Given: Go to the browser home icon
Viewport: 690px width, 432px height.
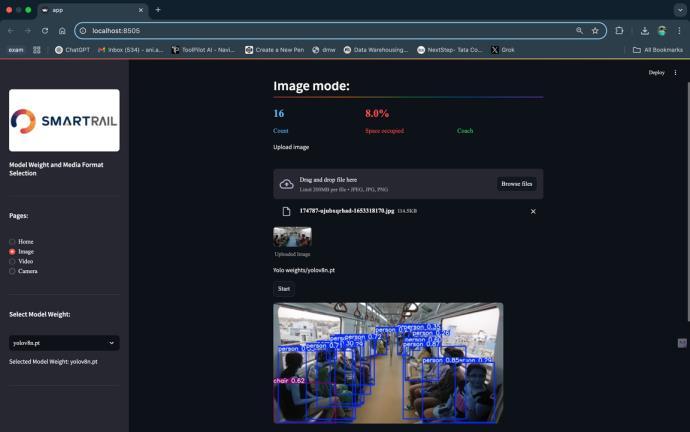Looking at the screenshot, I should (x=62, y=31).
